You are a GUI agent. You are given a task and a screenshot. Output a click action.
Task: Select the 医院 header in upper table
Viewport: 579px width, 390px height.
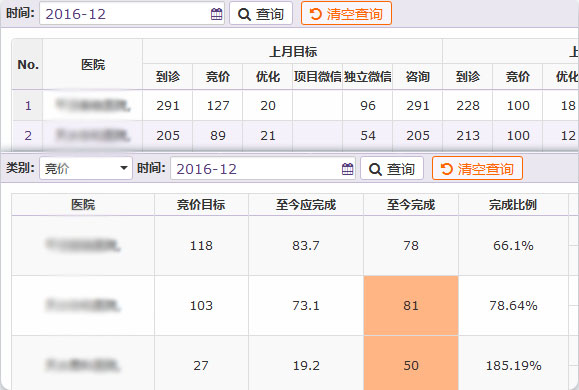click(93, 64)
